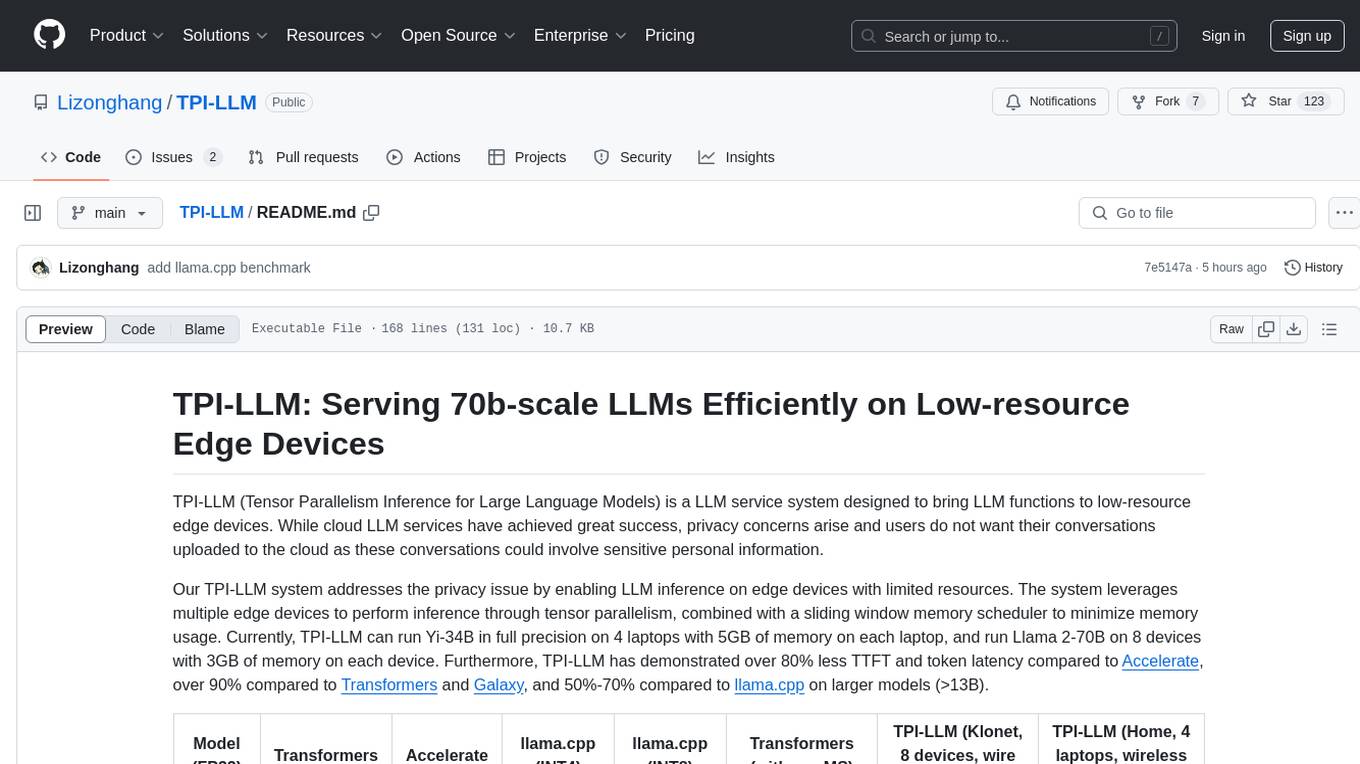The image size is (1360, 764).
Task: Follow the Accelerate link
Action: click(1160, 661)
